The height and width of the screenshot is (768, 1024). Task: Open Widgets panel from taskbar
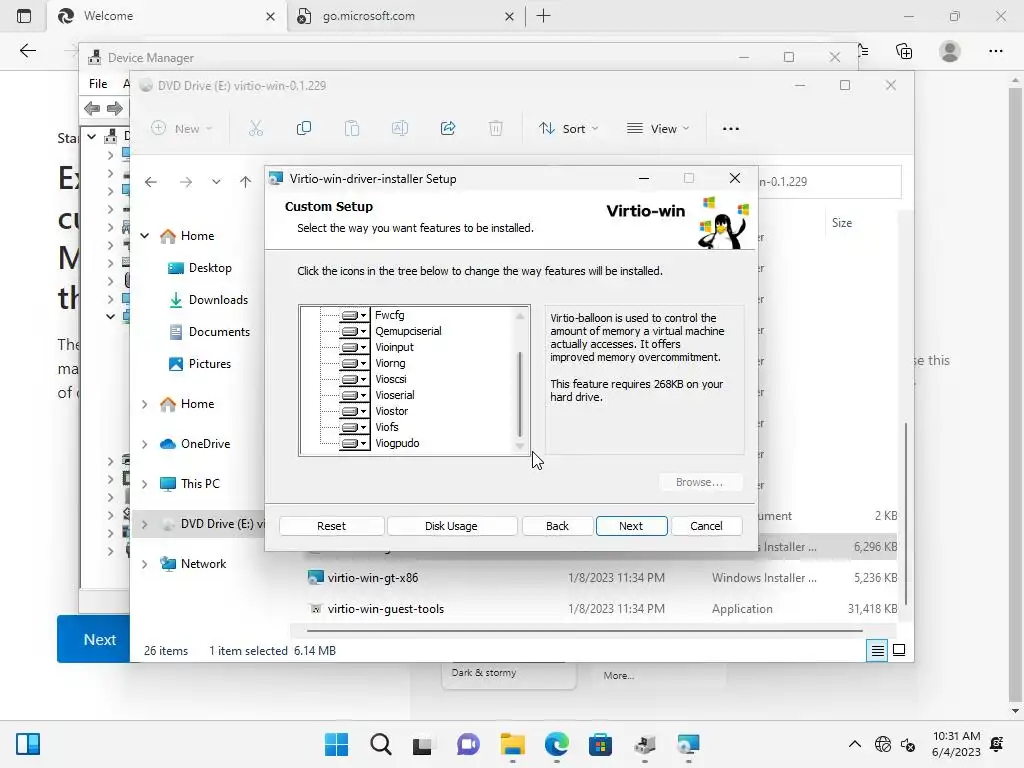pyautogui.click(x=28, y=744)
